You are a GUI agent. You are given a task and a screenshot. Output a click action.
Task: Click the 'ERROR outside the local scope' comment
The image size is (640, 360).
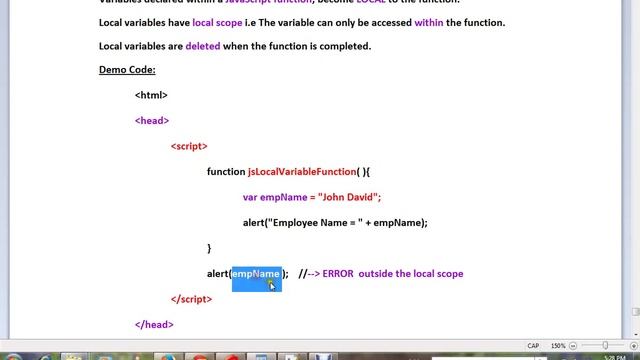point(393,274)
